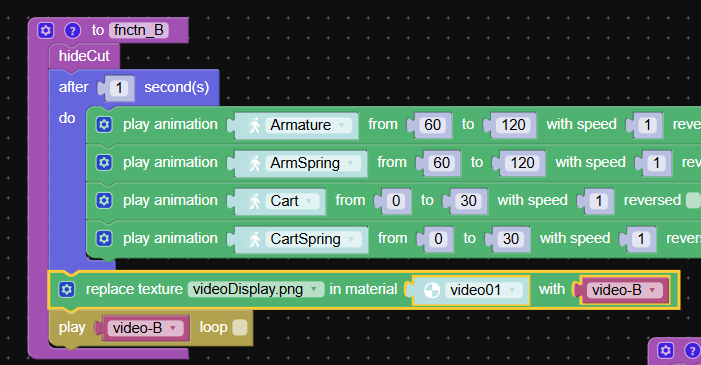The width and height of the screenshot is (701, 365).
Task: Open gear settings on Armature animation block
Action: pos(104,124)
